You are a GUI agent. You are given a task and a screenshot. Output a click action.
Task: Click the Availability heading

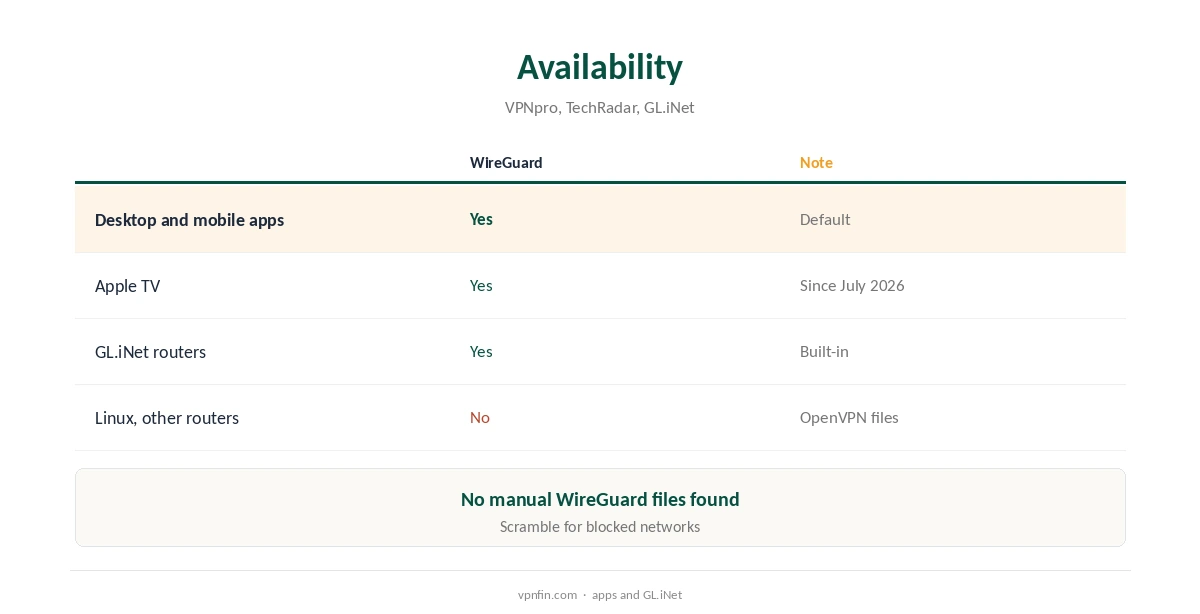(x=600, y=67)
